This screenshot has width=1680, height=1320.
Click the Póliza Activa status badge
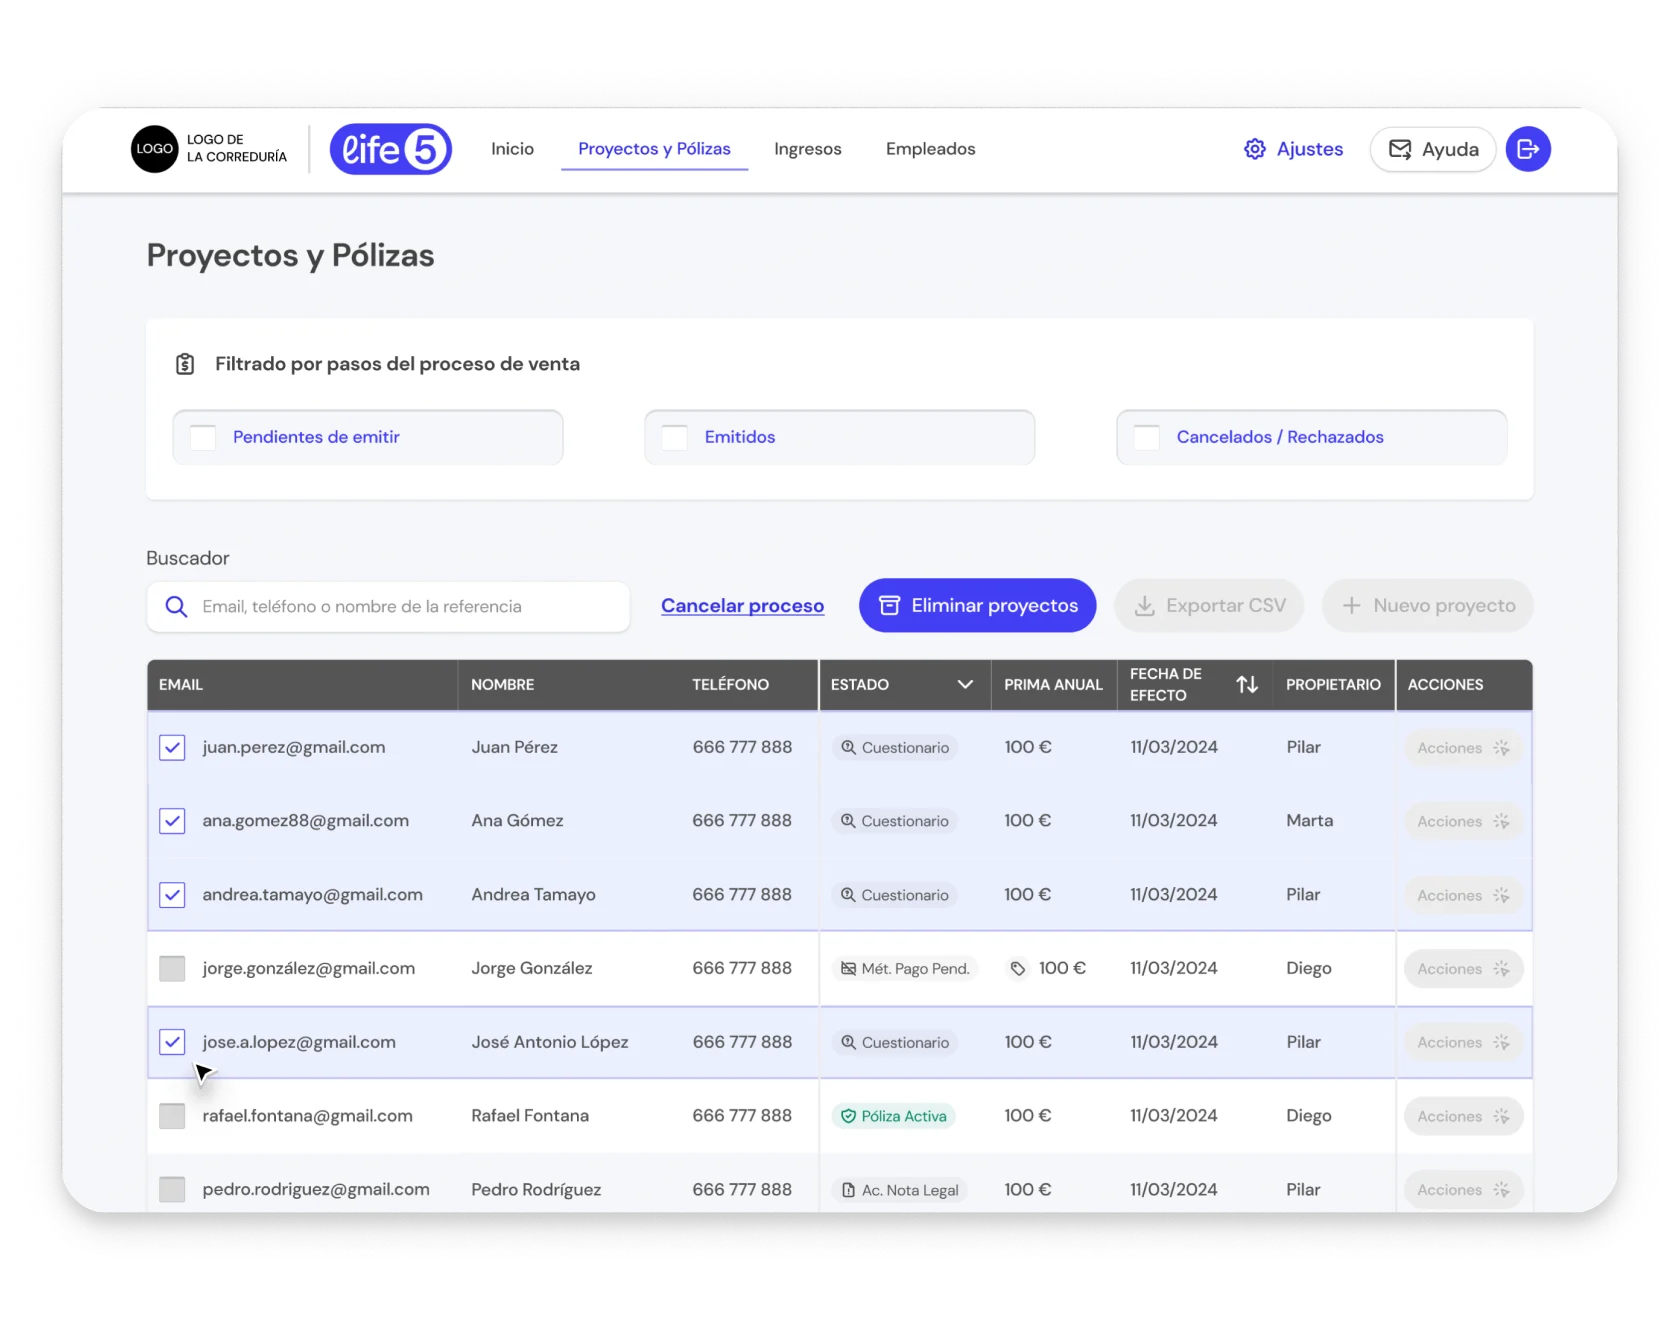pos(893,1116)
